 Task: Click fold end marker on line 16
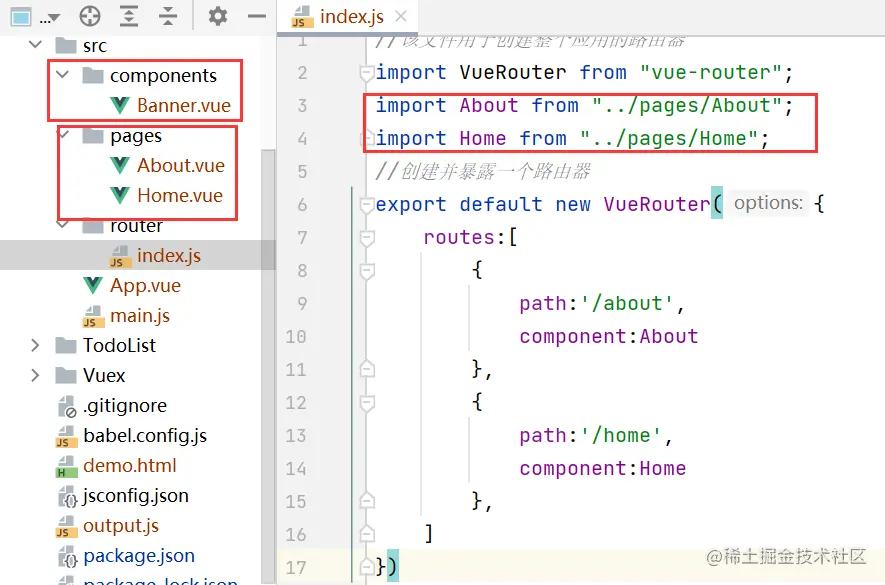tap(367, 534)
